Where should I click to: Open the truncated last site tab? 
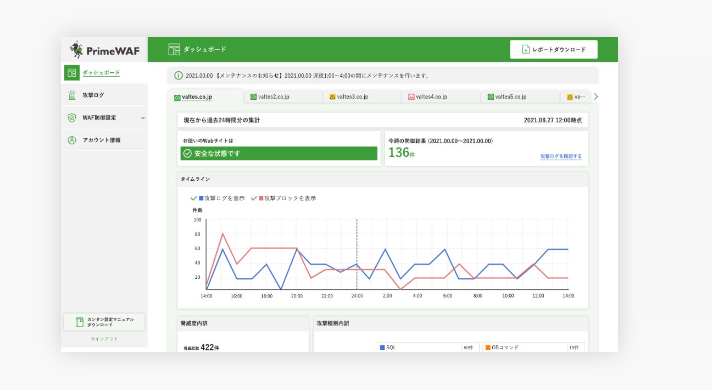click(x=576, y=97)
